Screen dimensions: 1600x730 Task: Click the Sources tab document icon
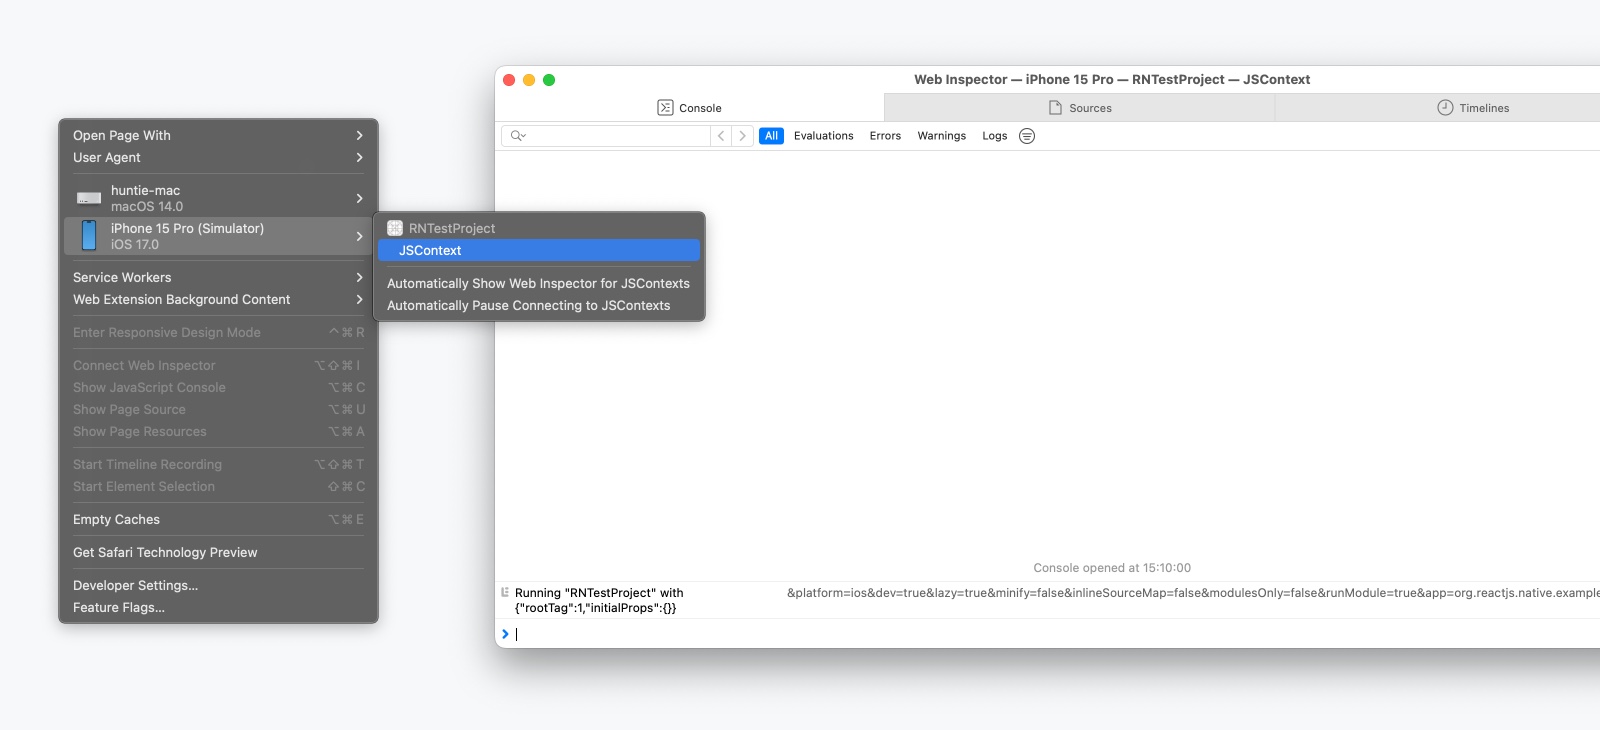coord(1055,108)
